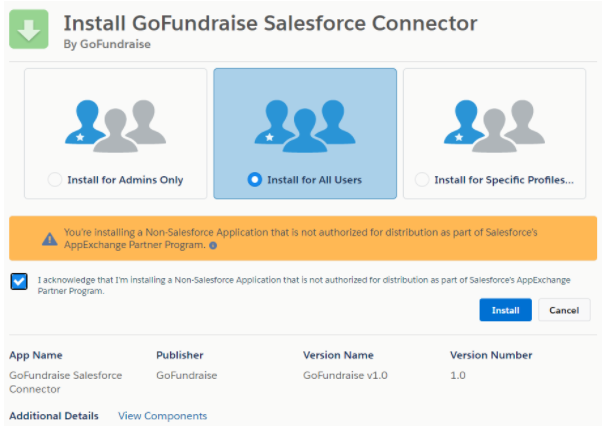Click the orange warning banner message text
Image resolution: width=602 pixels, height=426 pixels.
[301, 238]
